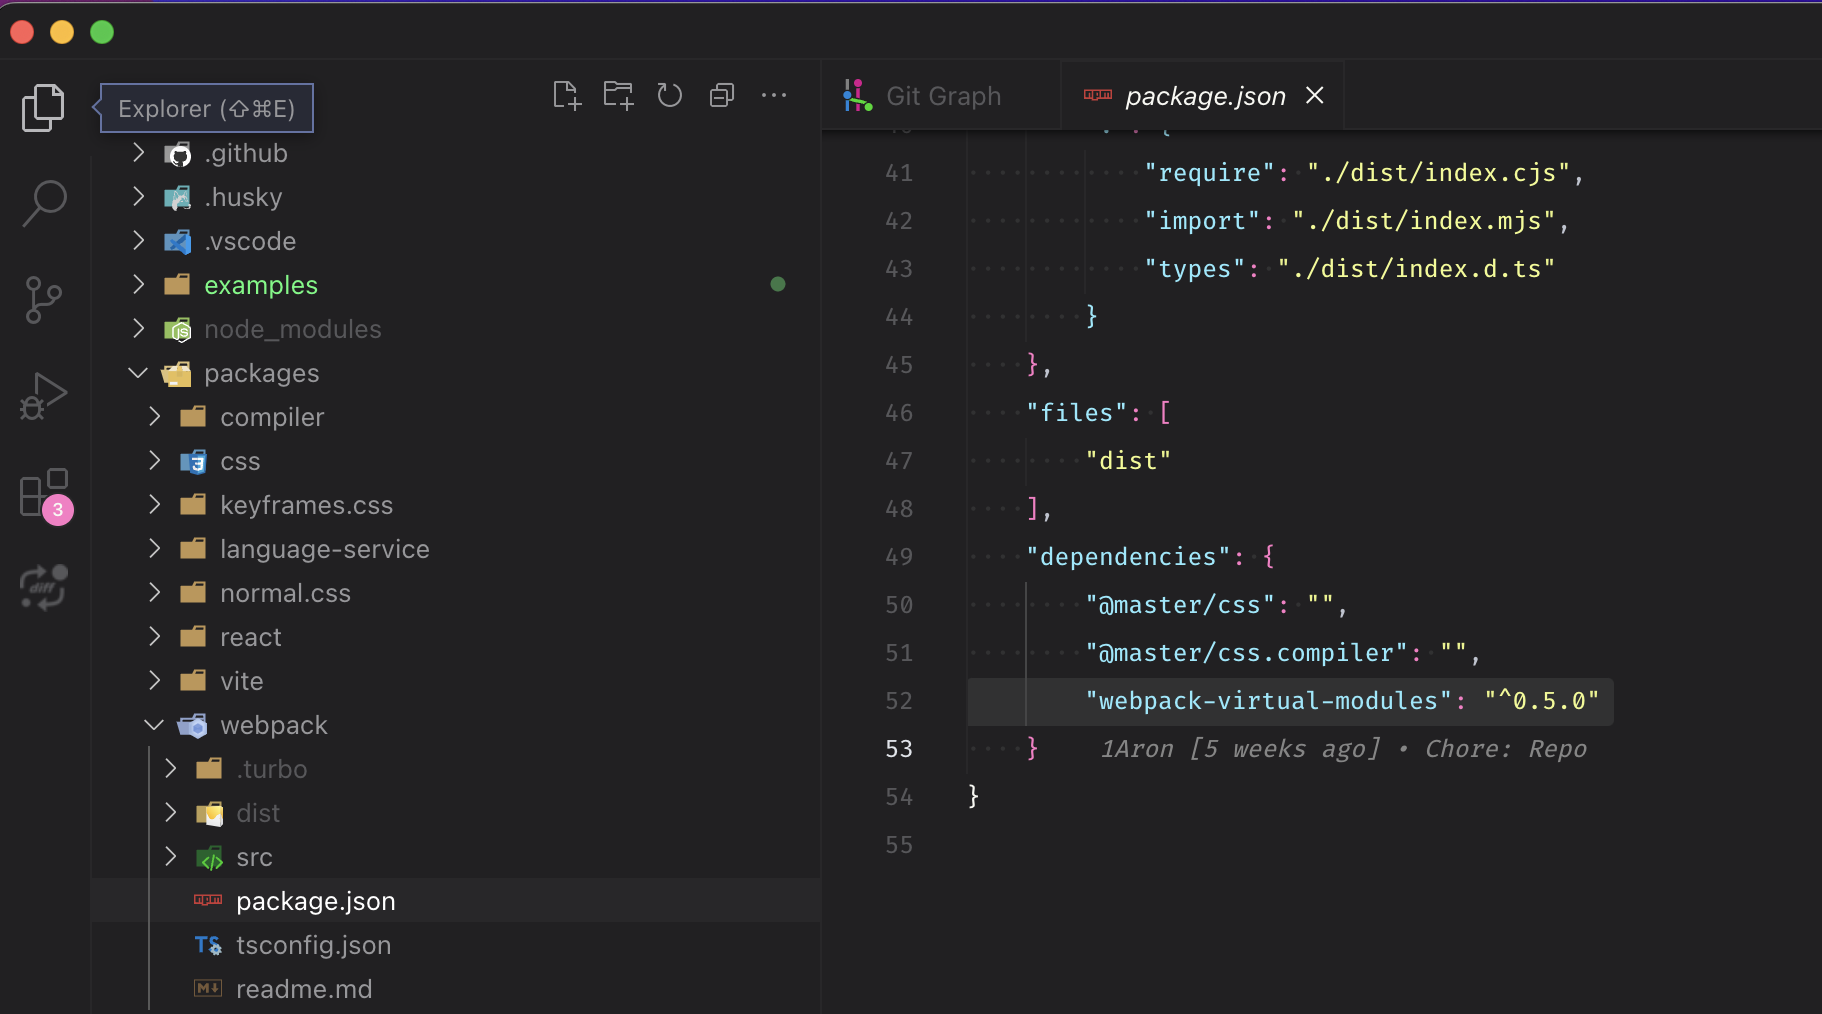Select the examples folder
The width and height of the screenshot is (1822, 1014).
pyautogui.click(x=260, y=284)
